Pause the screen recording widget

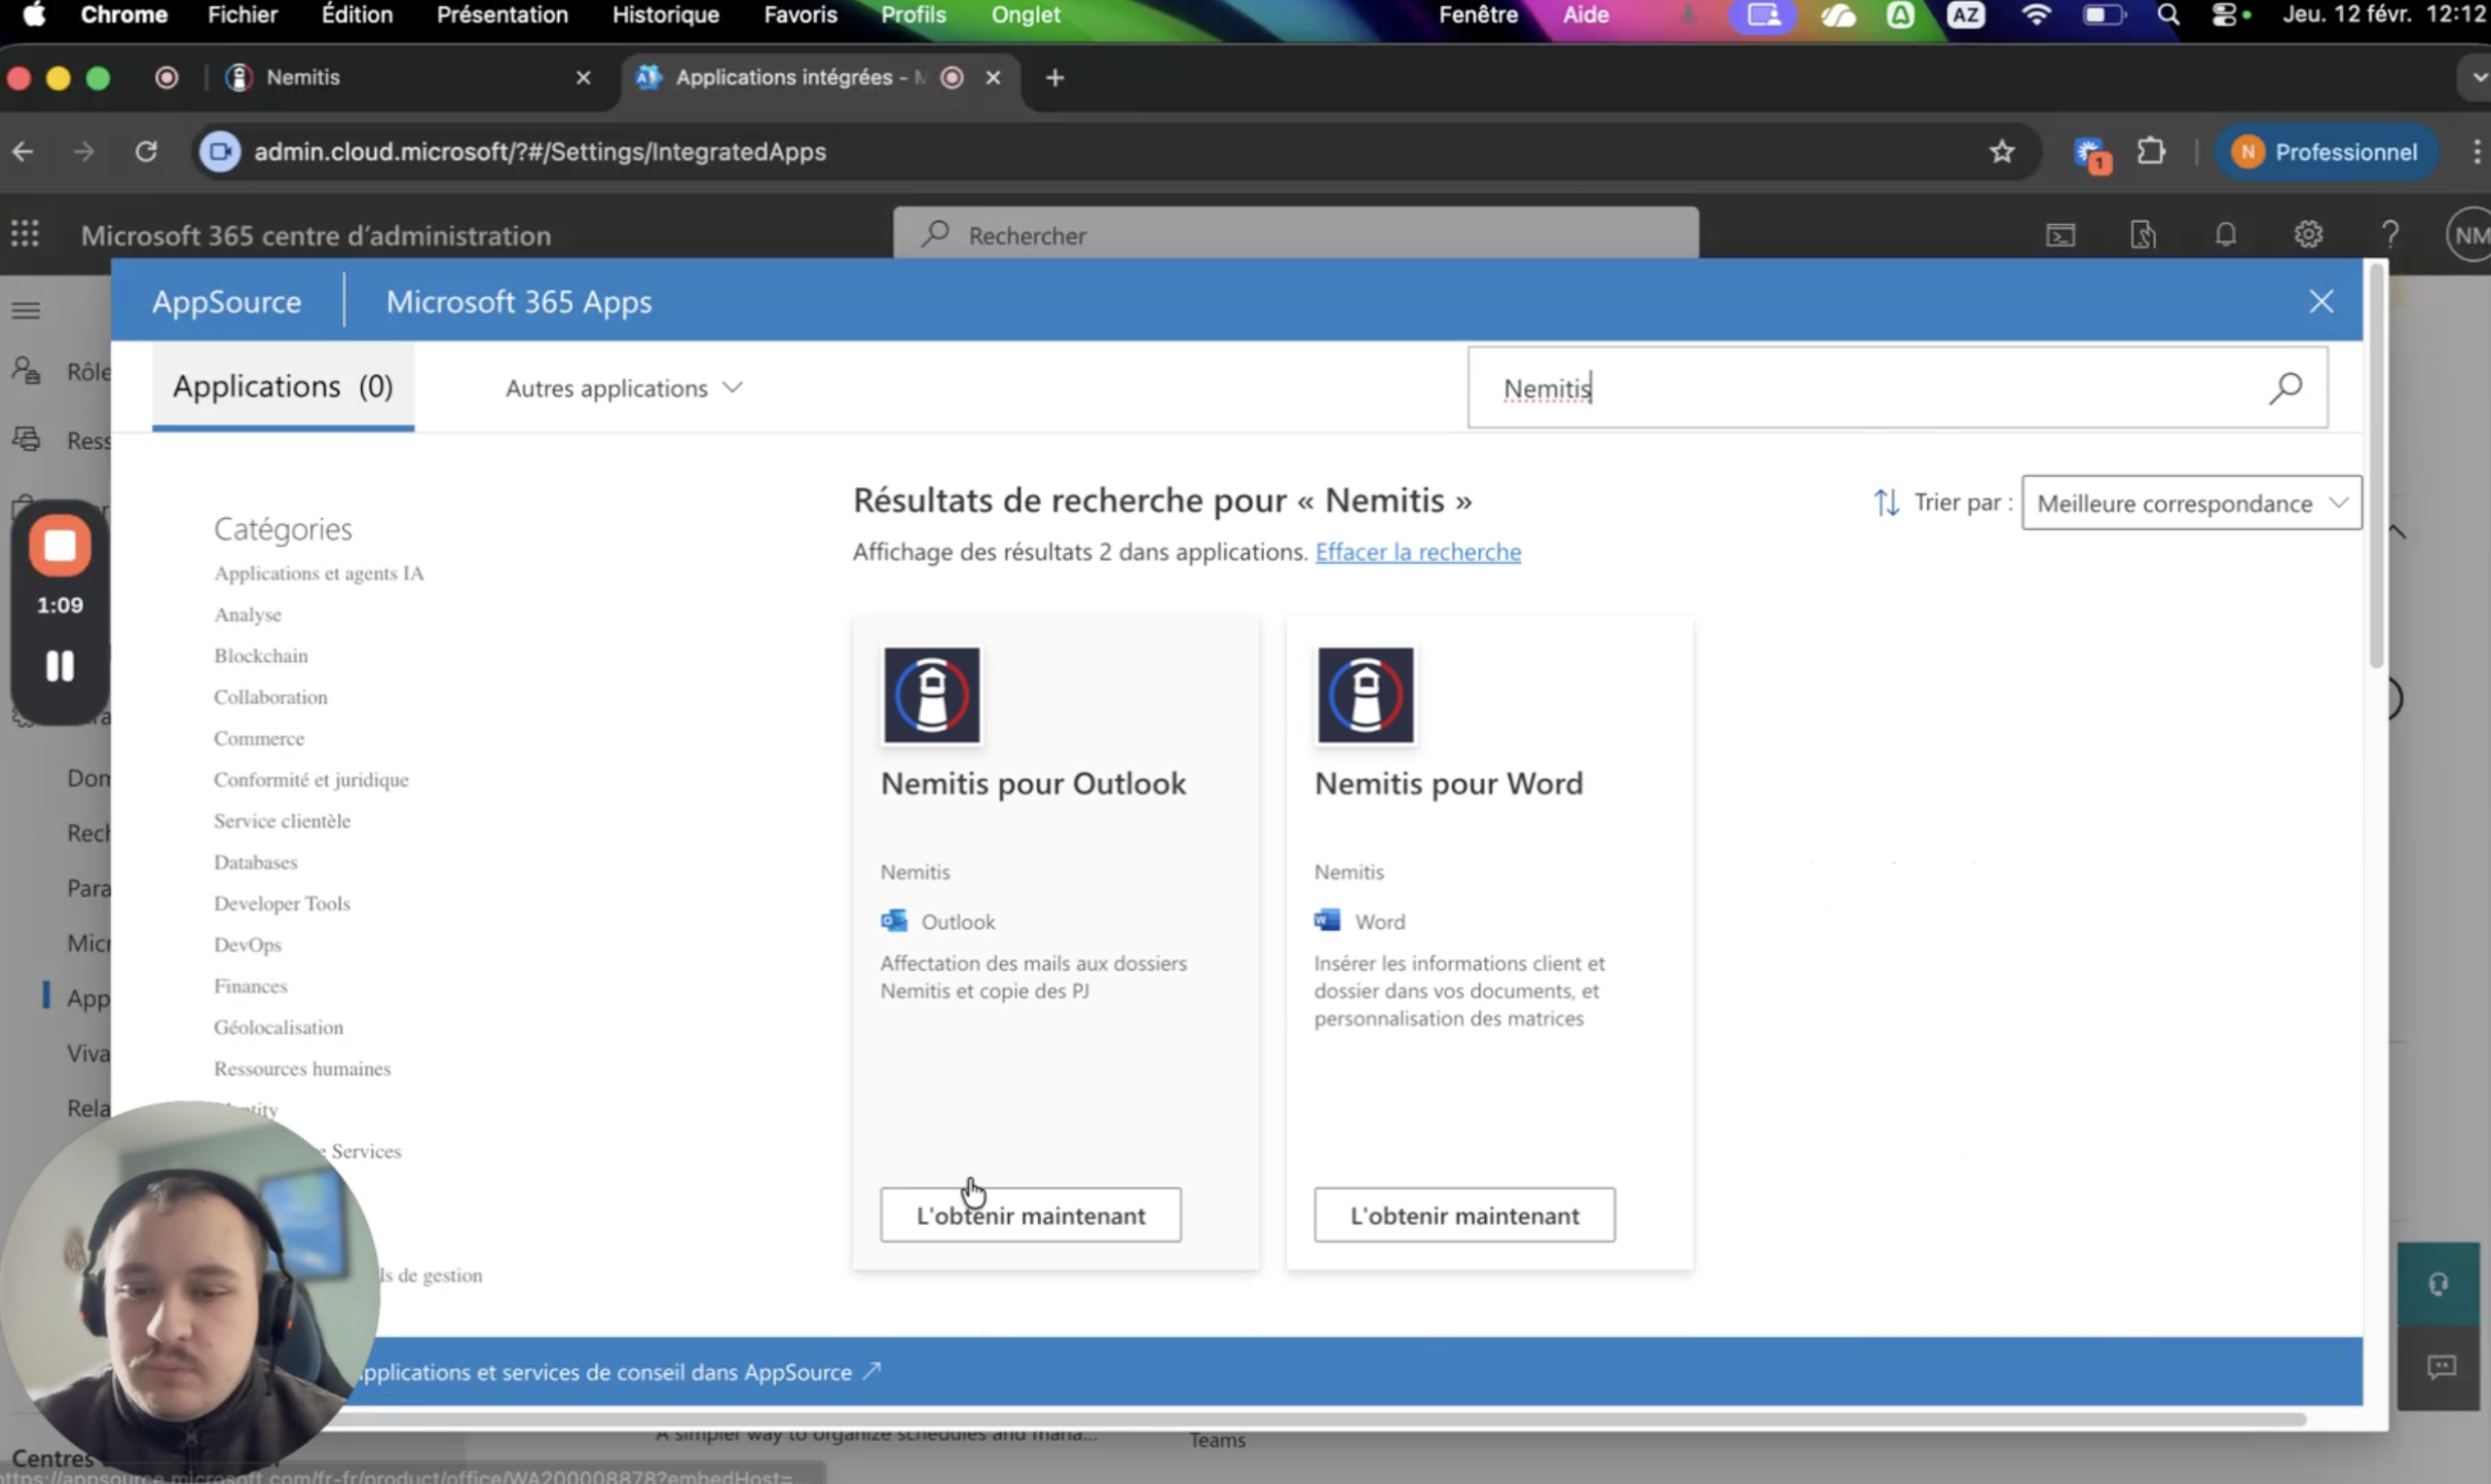(58, 667)
